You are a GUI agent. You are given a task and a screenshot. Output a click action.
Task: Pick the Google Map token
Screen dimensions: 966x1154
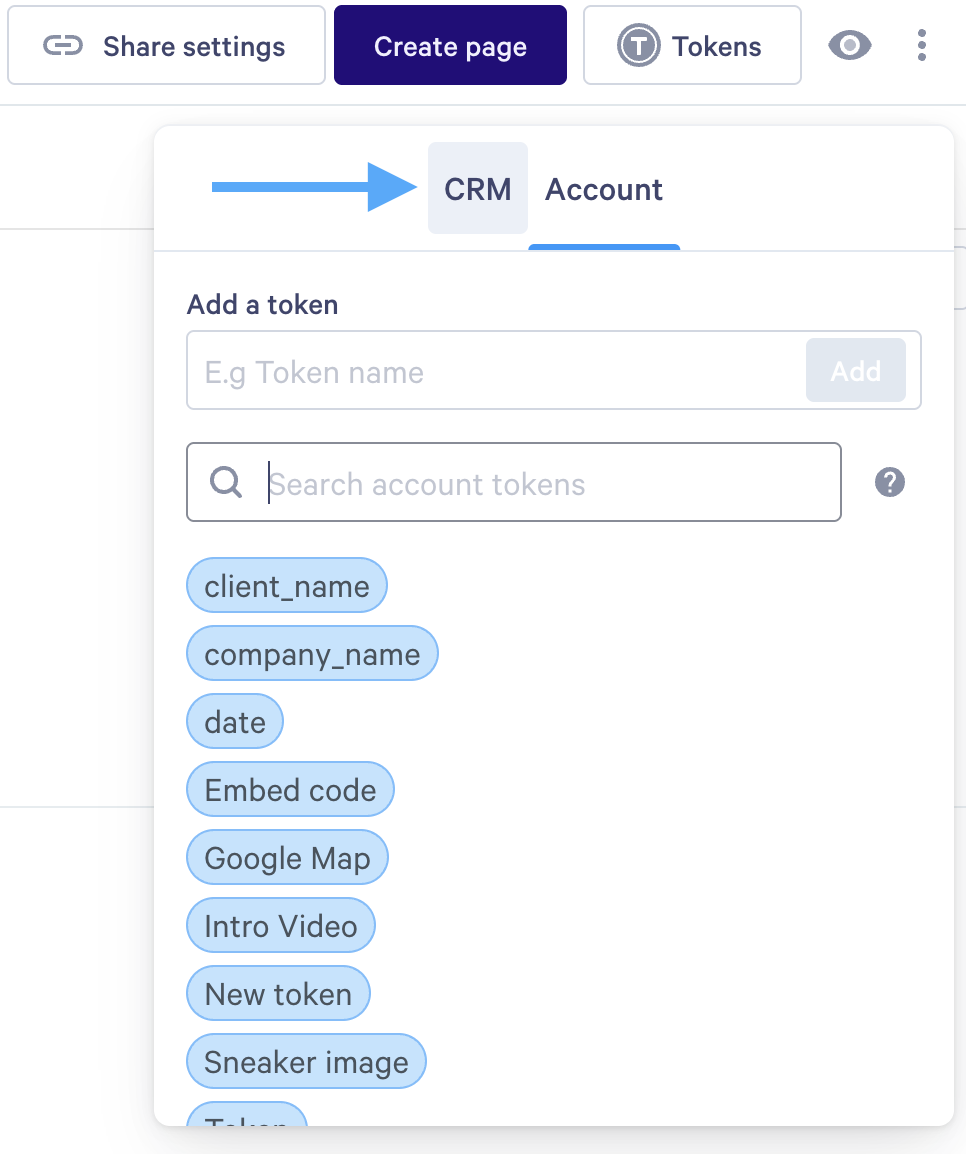pos(287,858)
